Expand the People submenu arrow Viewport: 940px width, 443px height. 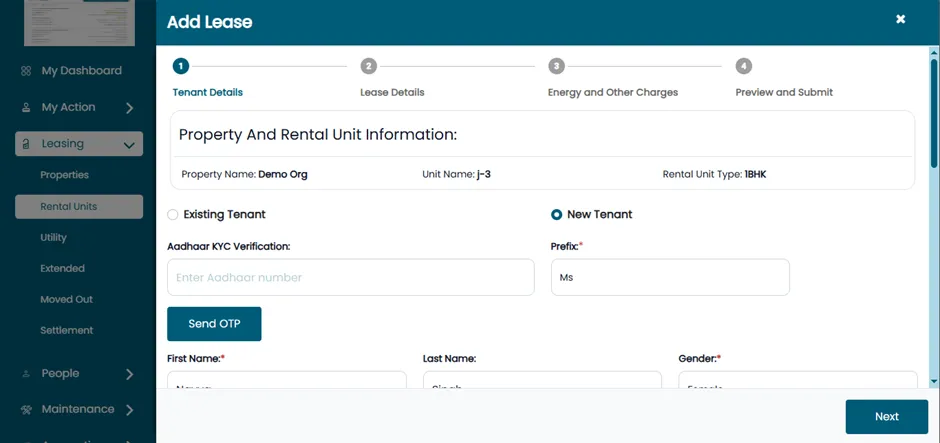tap(129, 375)
